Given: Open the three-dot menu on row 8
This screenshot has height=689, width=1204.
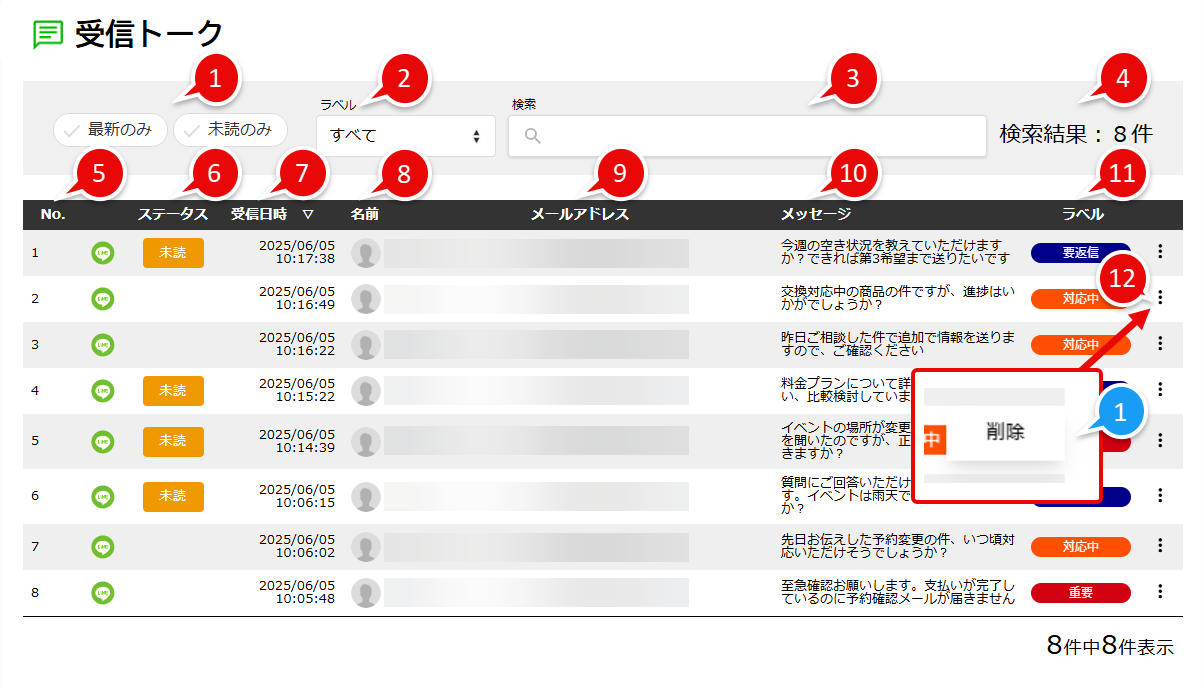Looking at the screenshot, I should pos(1159,592).
